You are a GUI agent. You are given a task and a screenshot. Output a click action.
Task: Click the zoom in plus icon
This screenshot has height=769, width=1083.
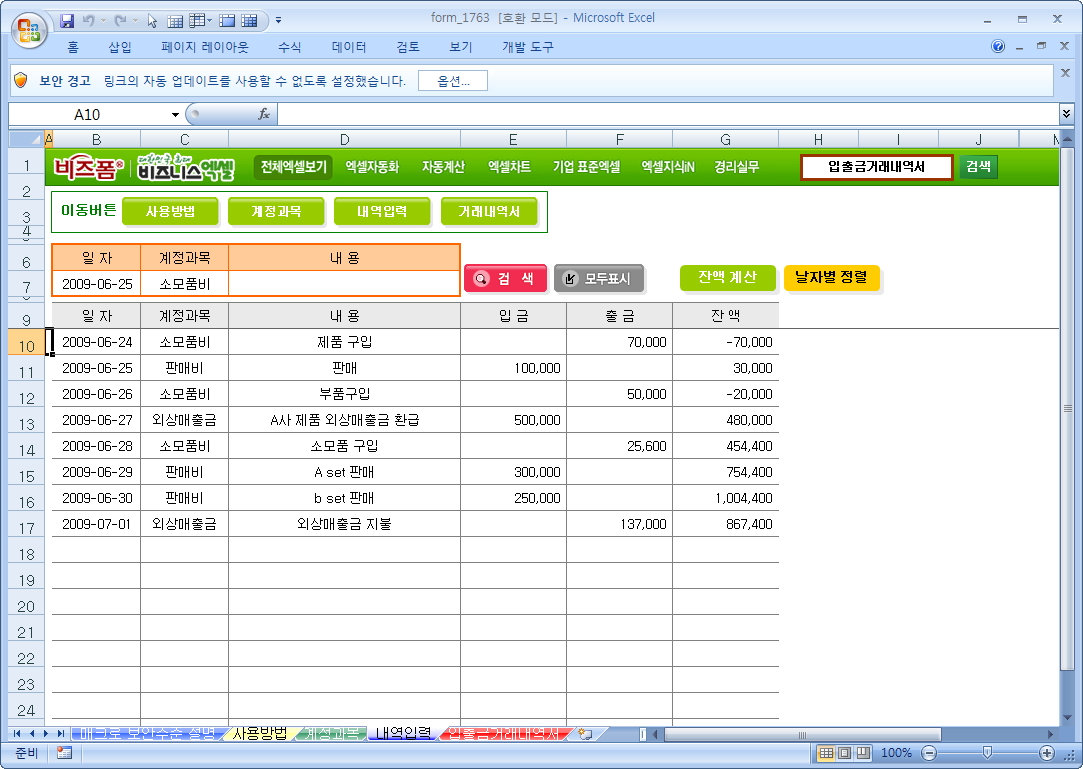tap(1046, 753)
